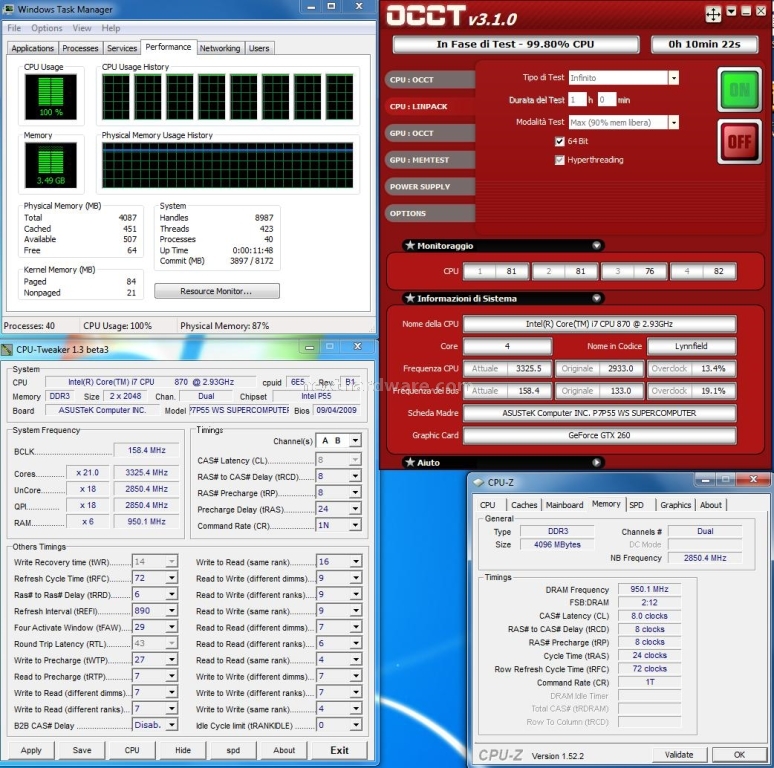Switch to the Users tab in Task Manager

[259, 48]
